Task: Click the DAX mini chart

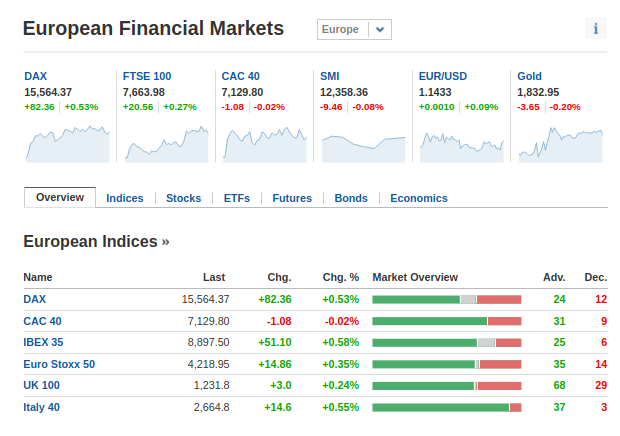Action: coord(68,144)
